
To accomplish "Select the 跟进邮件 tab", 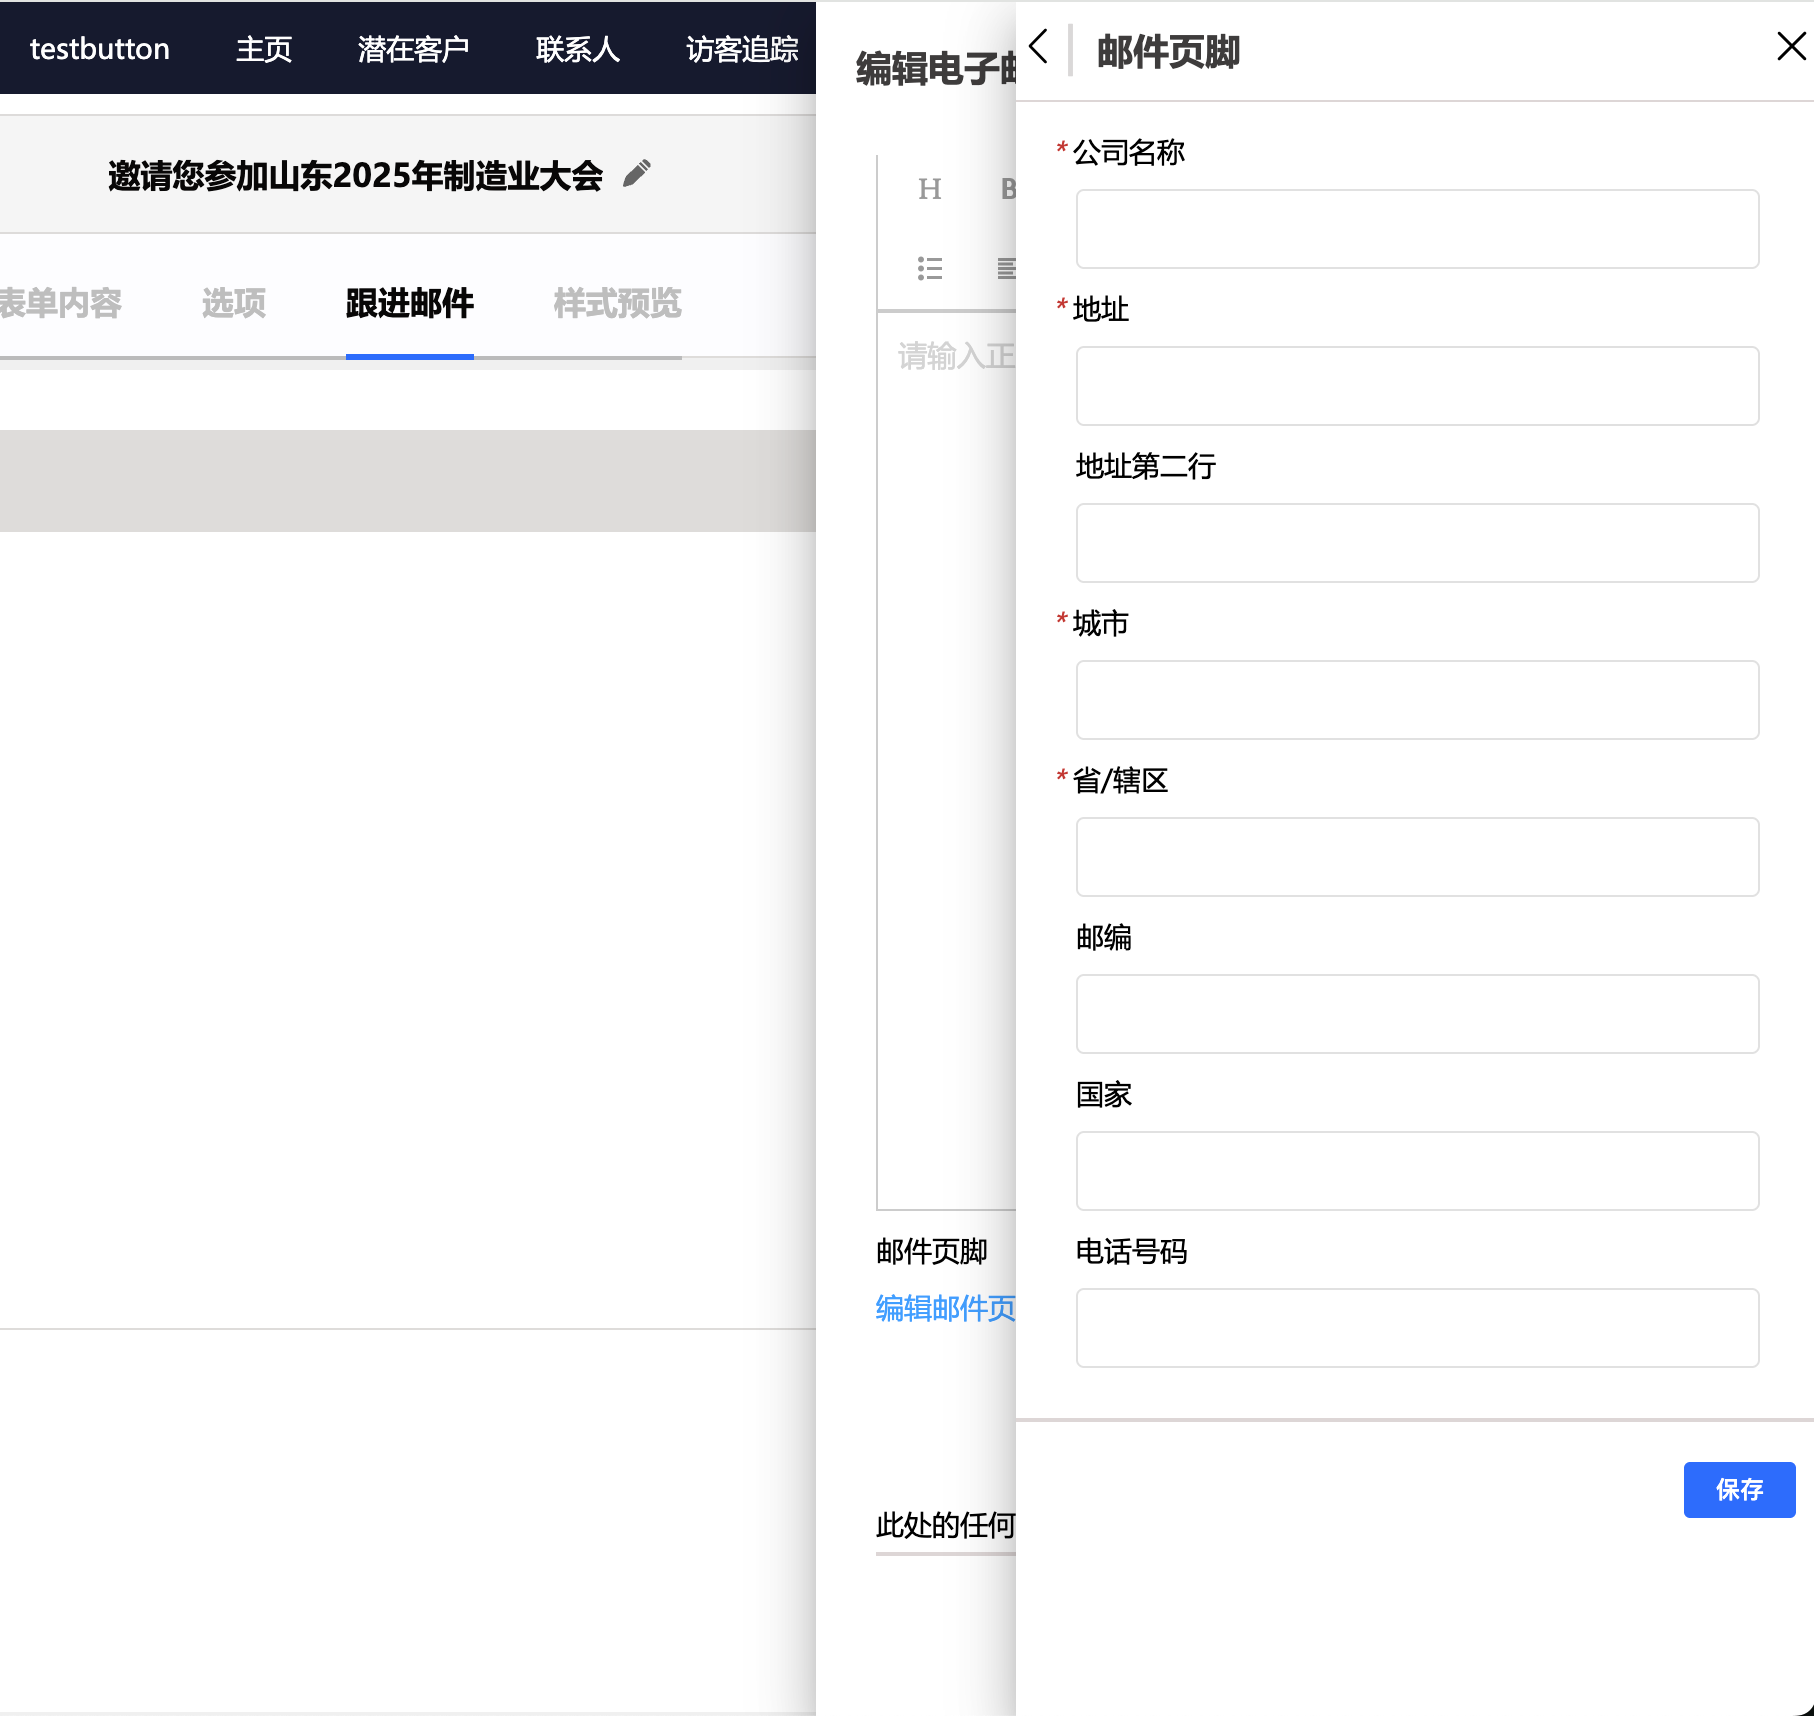I will pos(409,303).
